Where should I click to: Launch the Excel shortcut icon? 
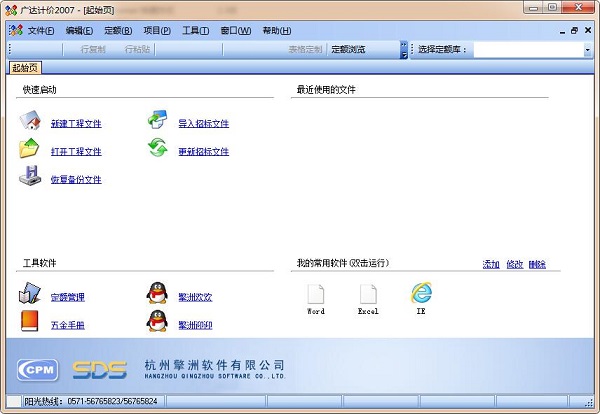(x=368, y=294)
